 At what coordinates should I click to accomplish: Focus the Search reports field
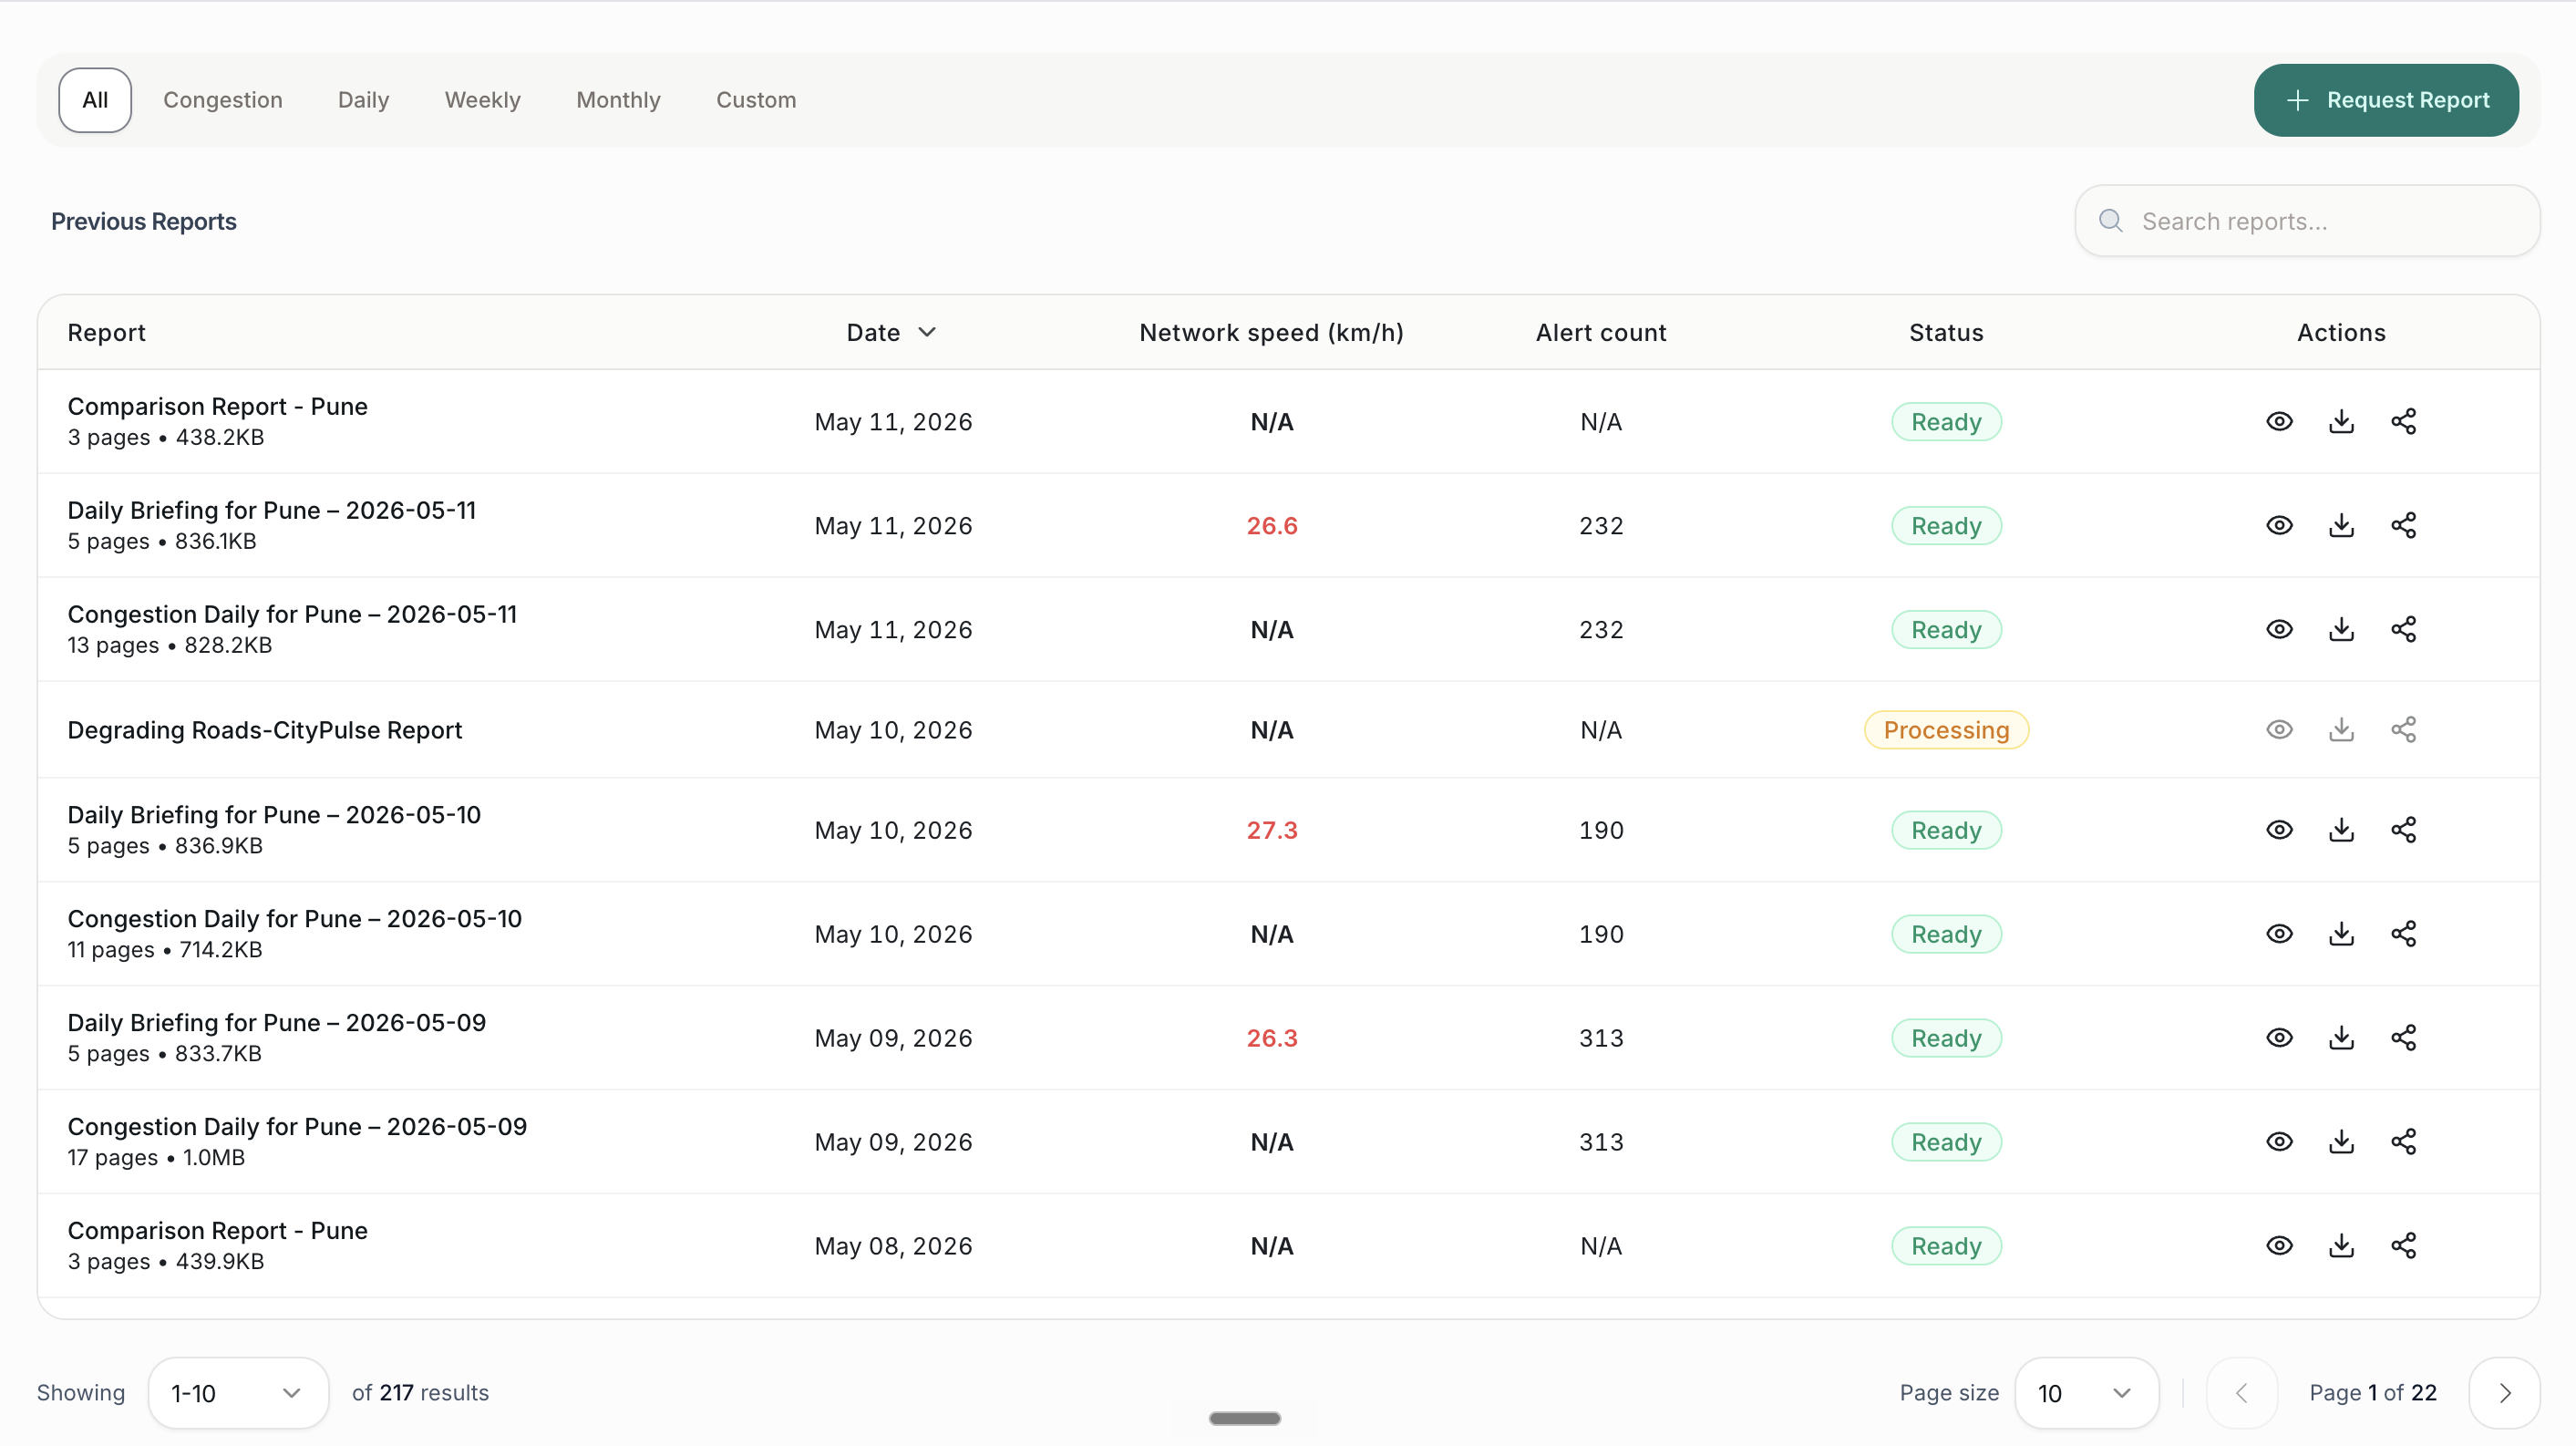2307,220
